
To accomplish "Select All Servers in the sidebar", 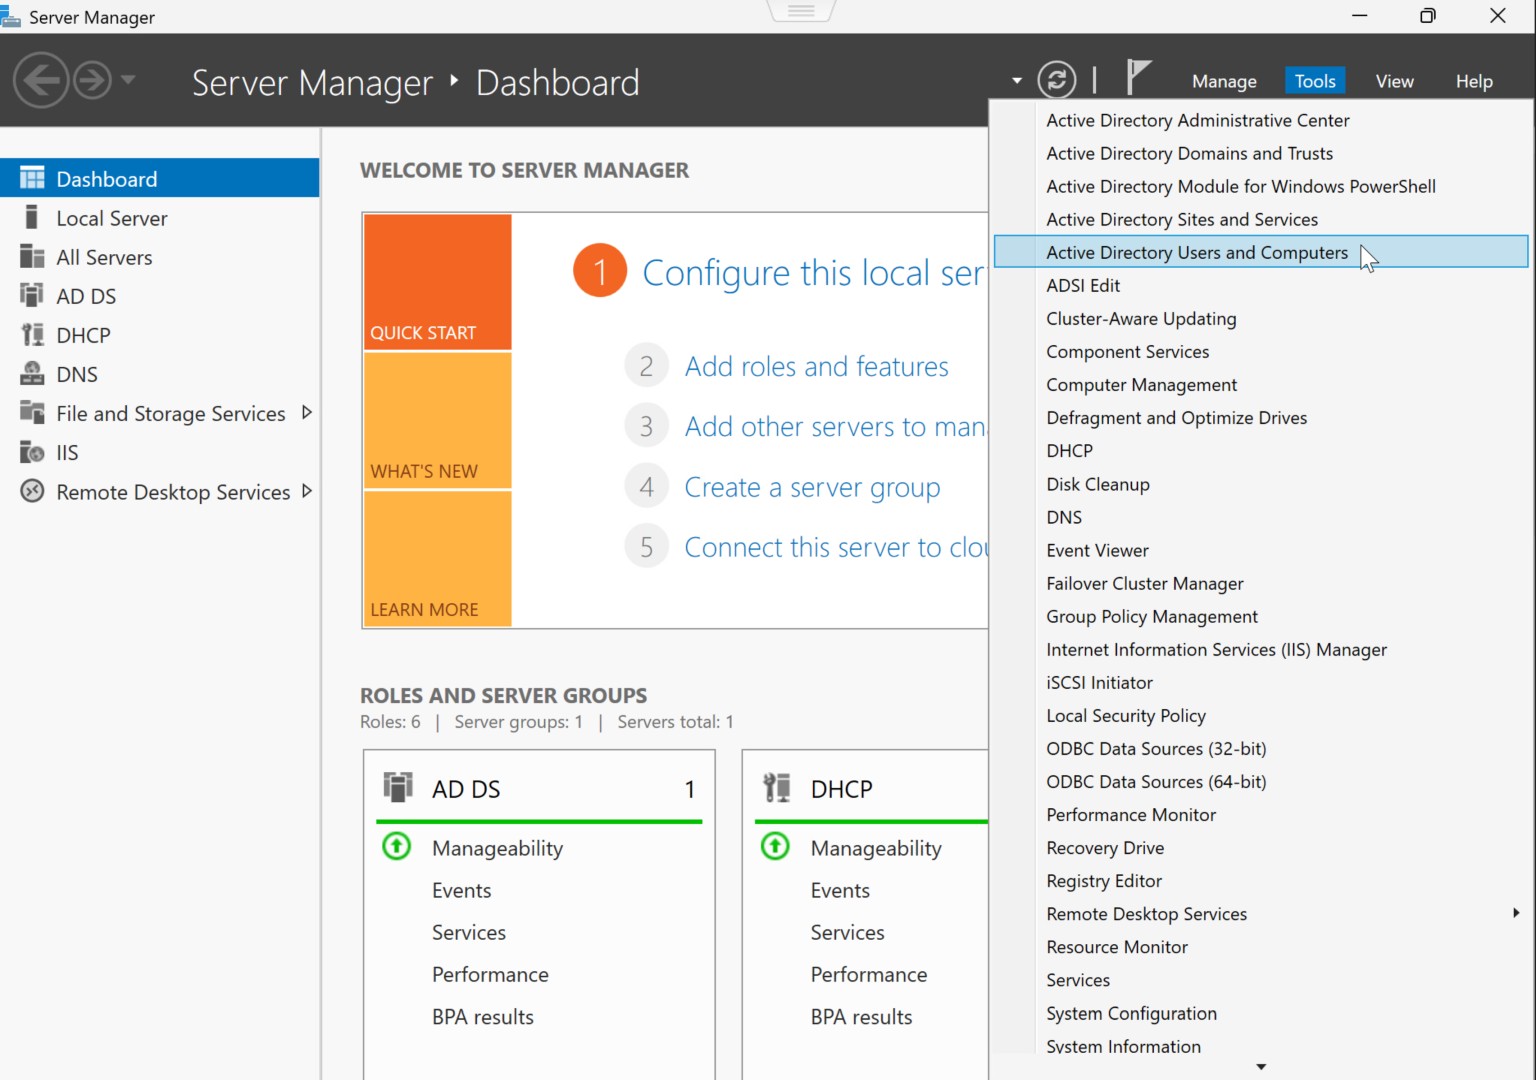I will click(160, 257).
